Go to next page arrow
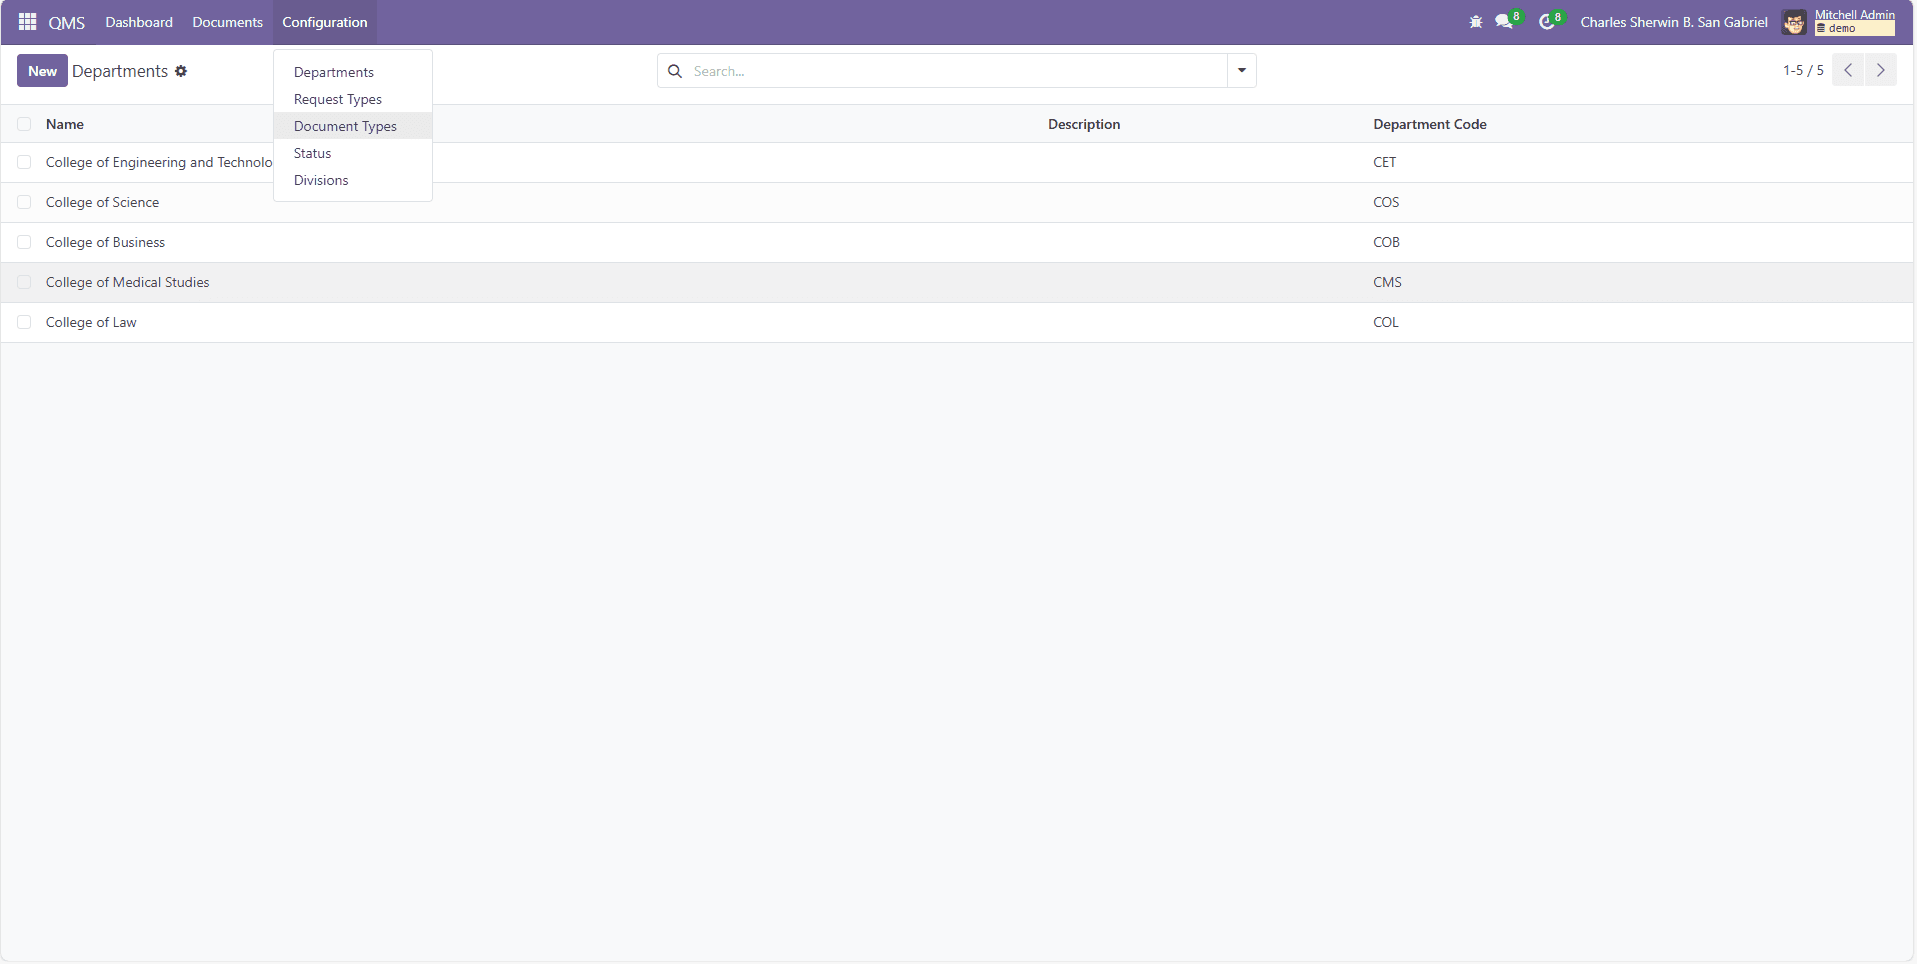Screen dimensions: 1917x964 (1881, 70)
